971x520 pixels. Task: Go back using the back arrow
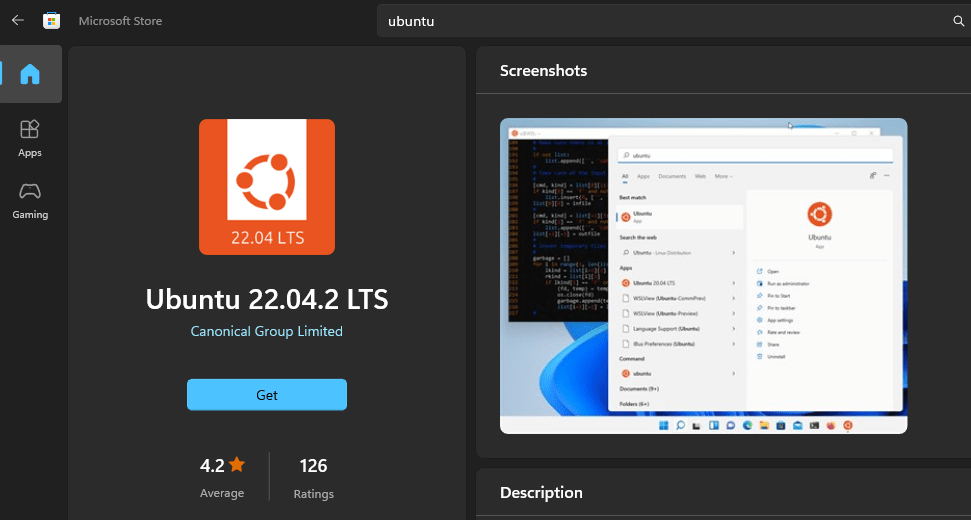[17, 20]
